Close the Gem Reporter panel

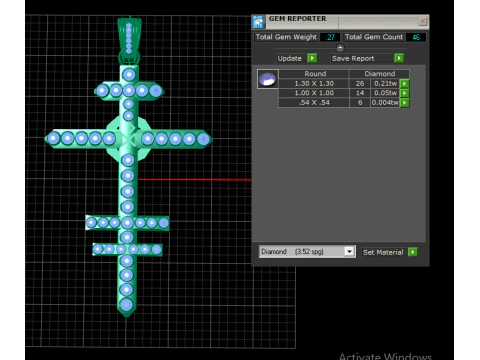pyautogui.click(x=422, y=21)
